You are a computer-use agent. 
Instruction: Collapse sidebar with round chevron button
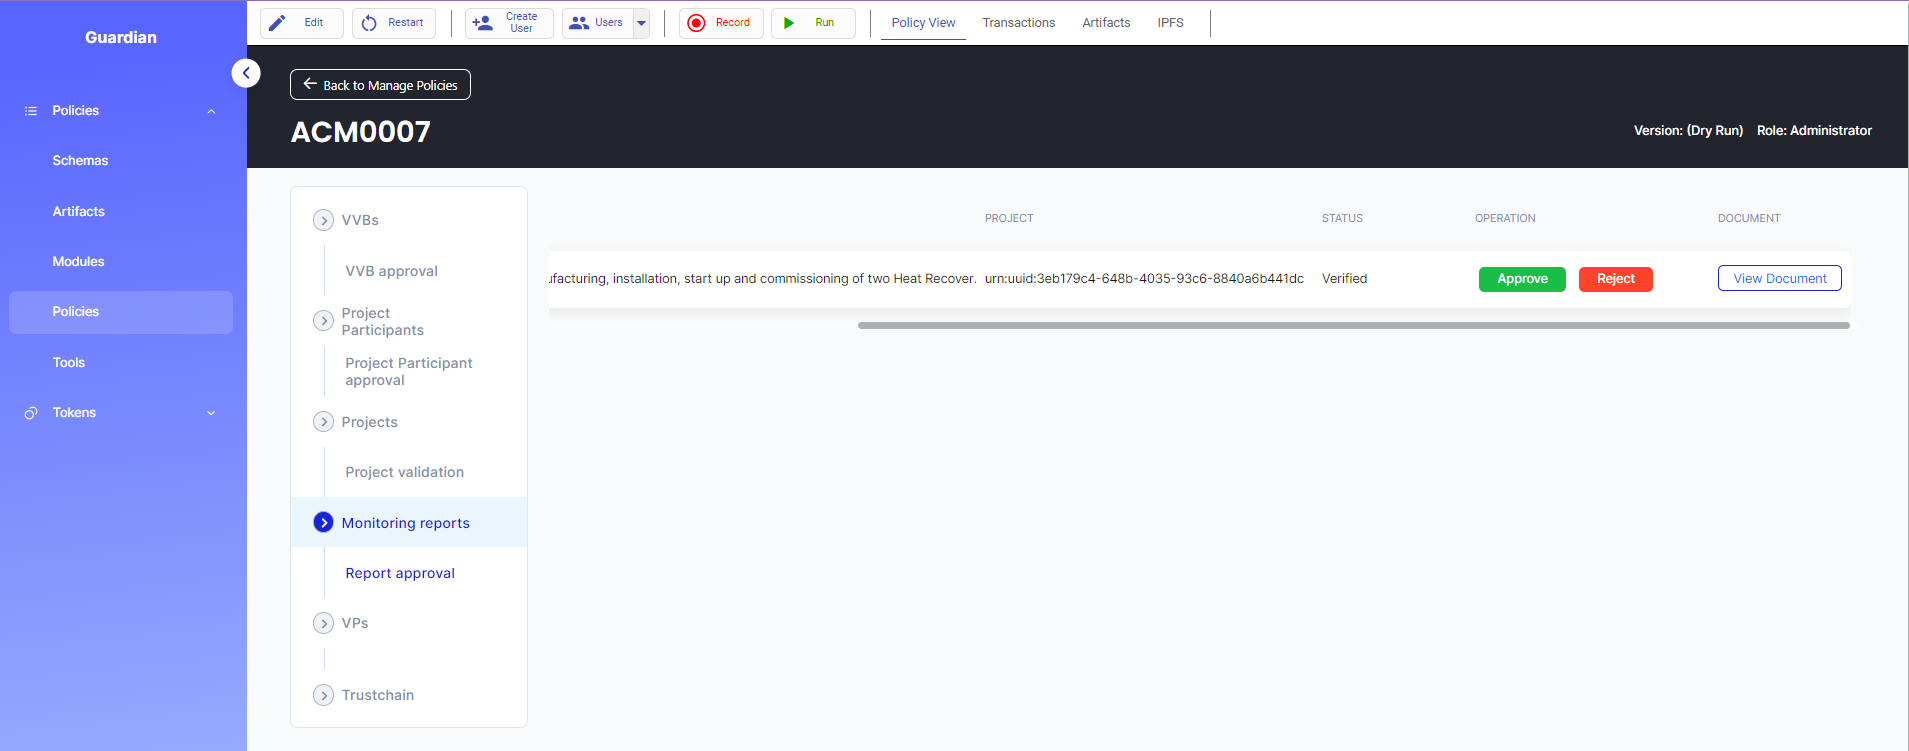(x=246, y=73)
